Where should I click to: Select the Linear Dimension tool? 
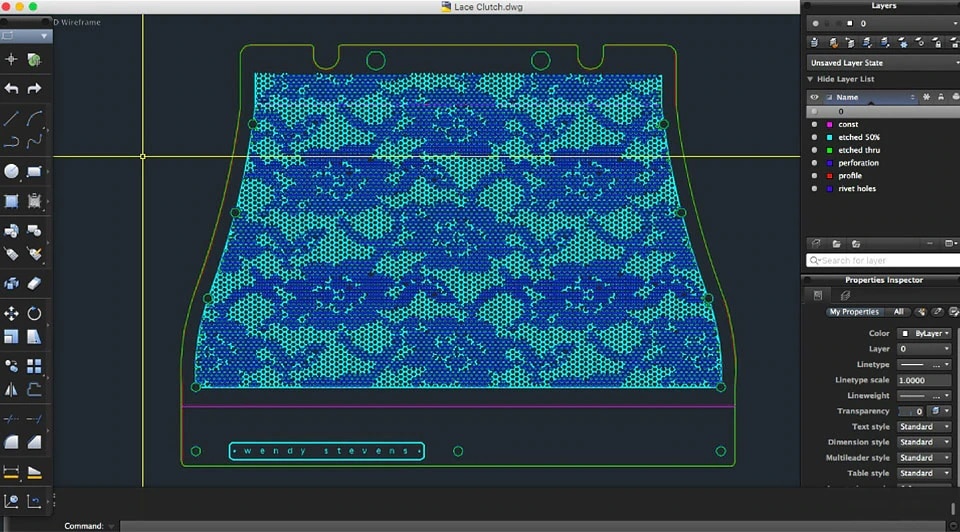tap(11, 472)
